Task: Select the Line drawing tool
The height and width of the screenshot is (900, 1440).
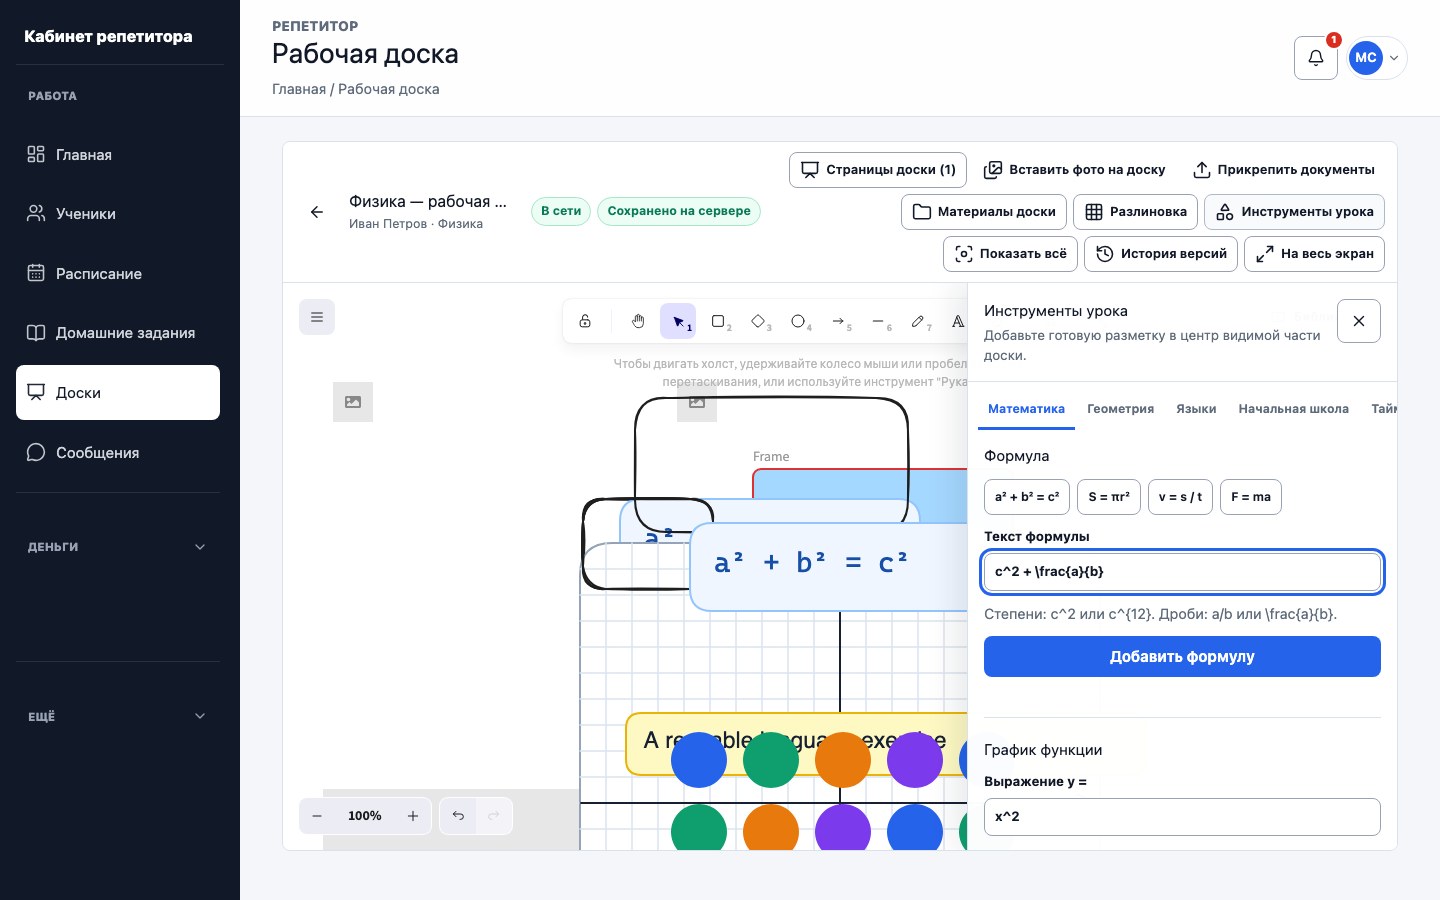Action: click(878, 321)
